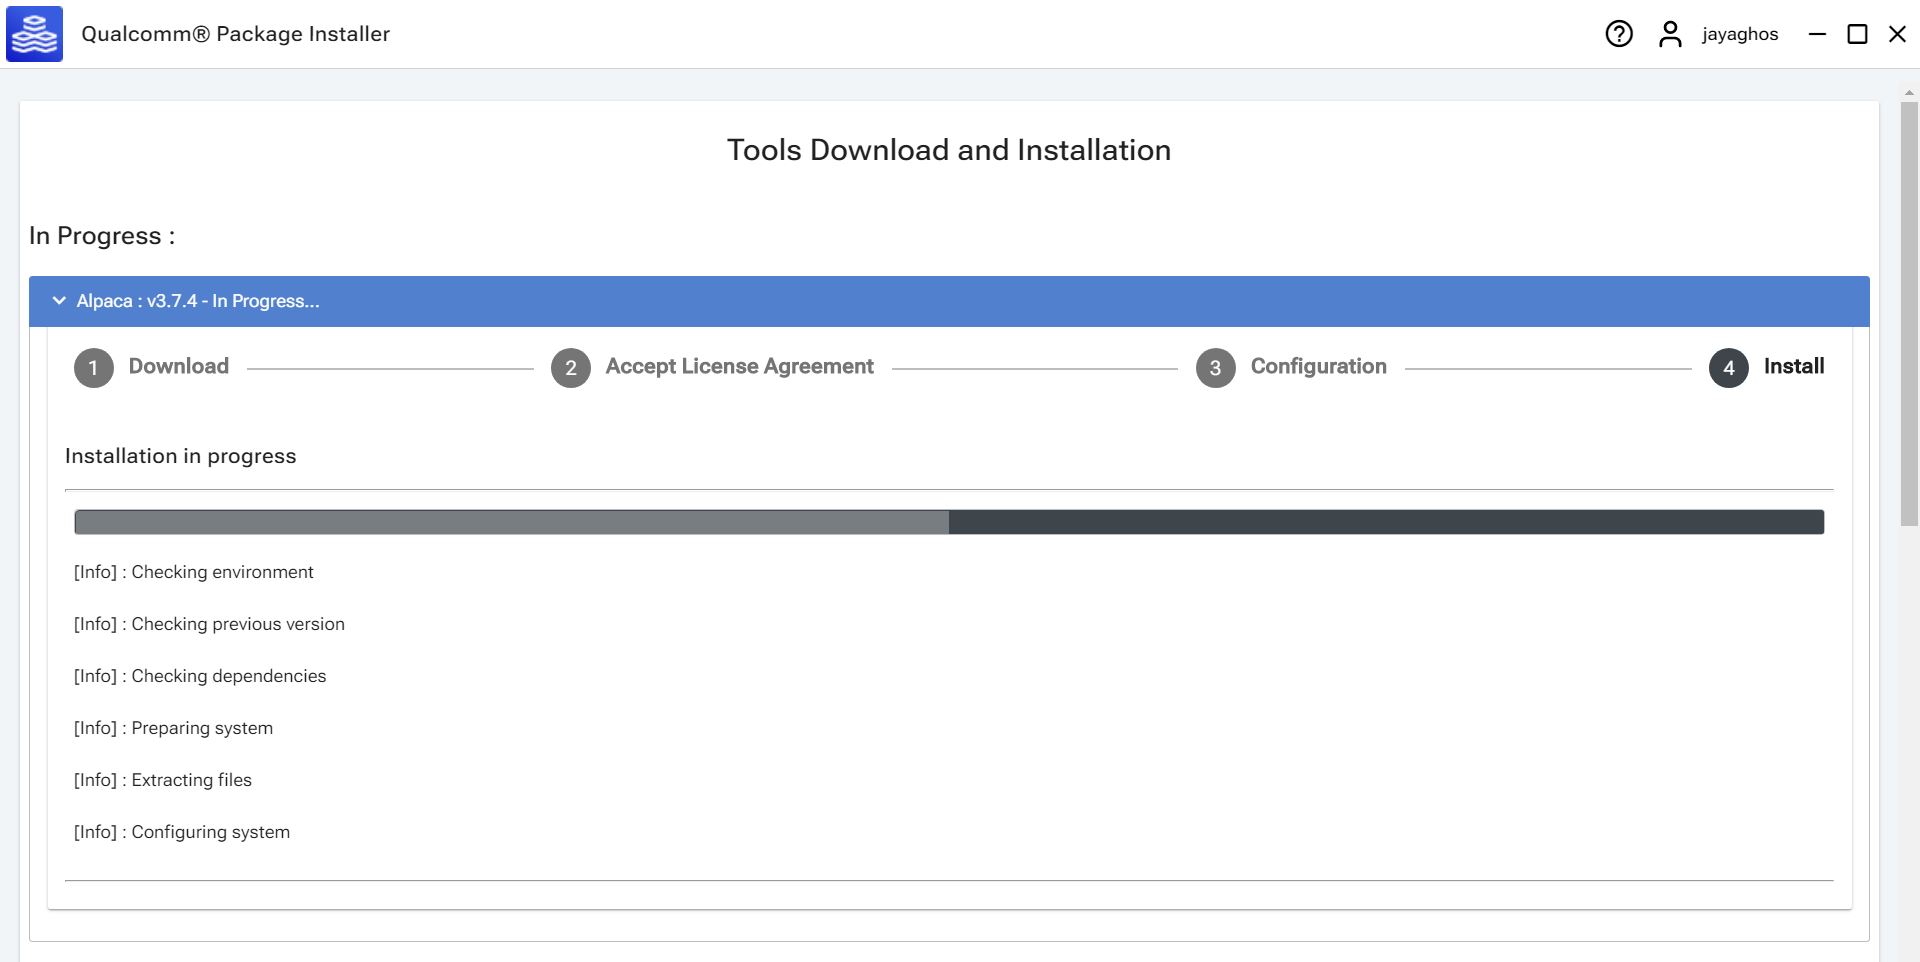Click the Qualcomm Package Installer logo
The width and height of the screenshot is (1920, 962).
pos(35,34)
